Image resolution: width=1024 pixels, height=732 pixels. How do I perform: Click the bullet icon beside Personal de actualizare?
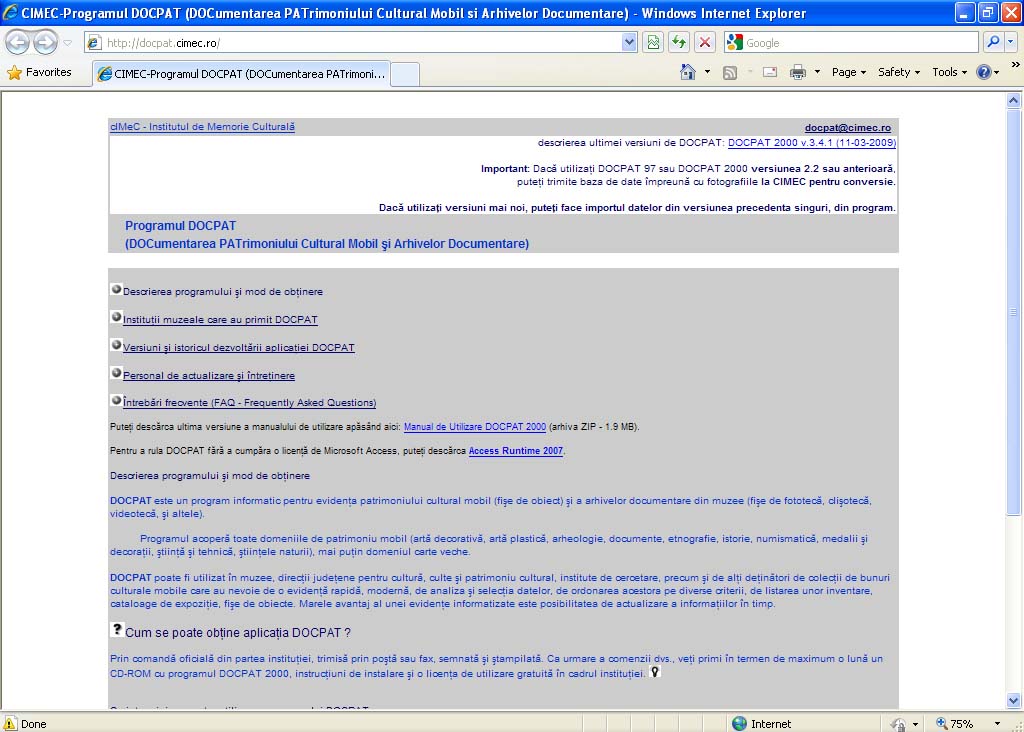tap(116, 374)
